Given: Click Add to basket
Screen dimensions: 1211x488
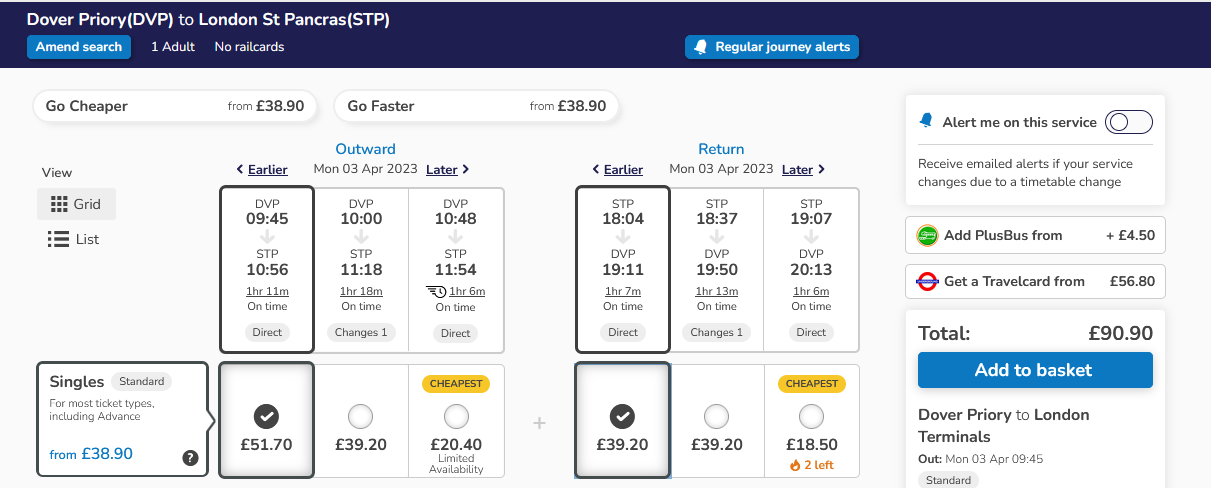Looking at the screenshot, I should tap(1034, 370).
